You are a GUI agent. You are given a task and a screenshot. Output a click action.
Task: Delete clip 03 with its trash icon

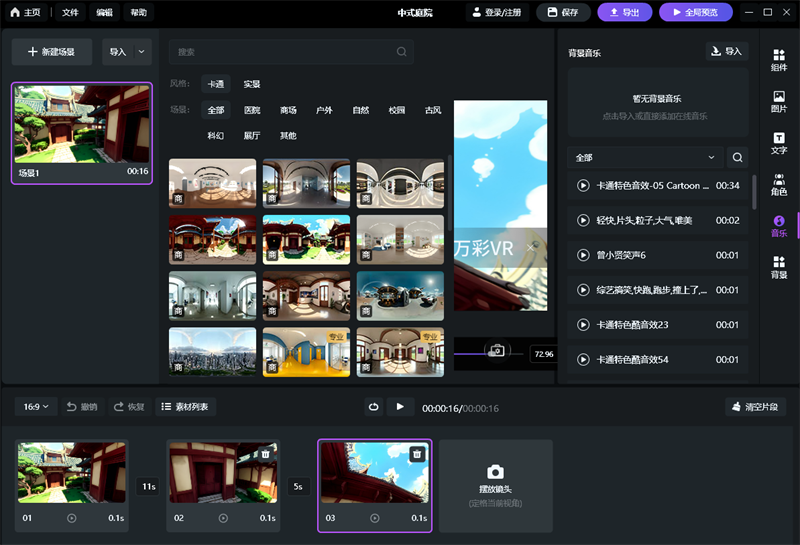[x=417, y=454]
